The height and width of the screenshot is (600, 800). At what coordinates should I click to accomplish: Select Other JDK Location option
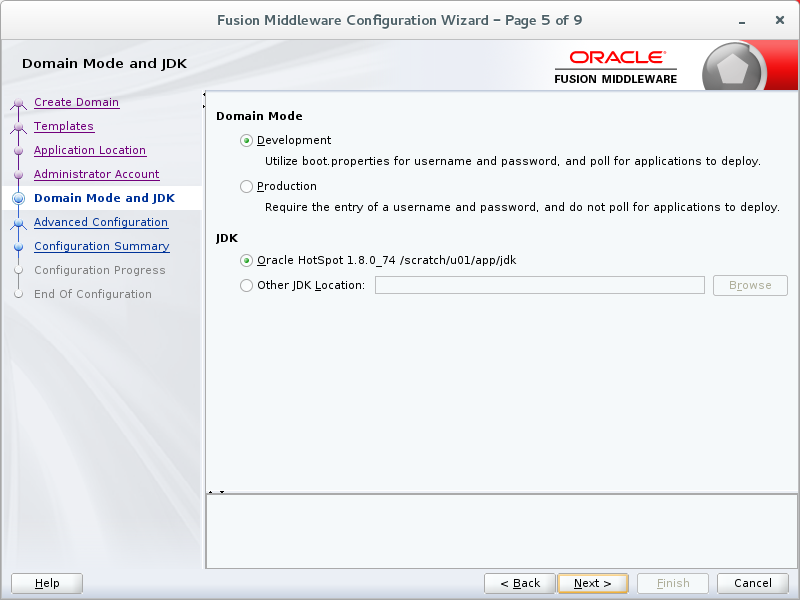[x=246, y=285]
